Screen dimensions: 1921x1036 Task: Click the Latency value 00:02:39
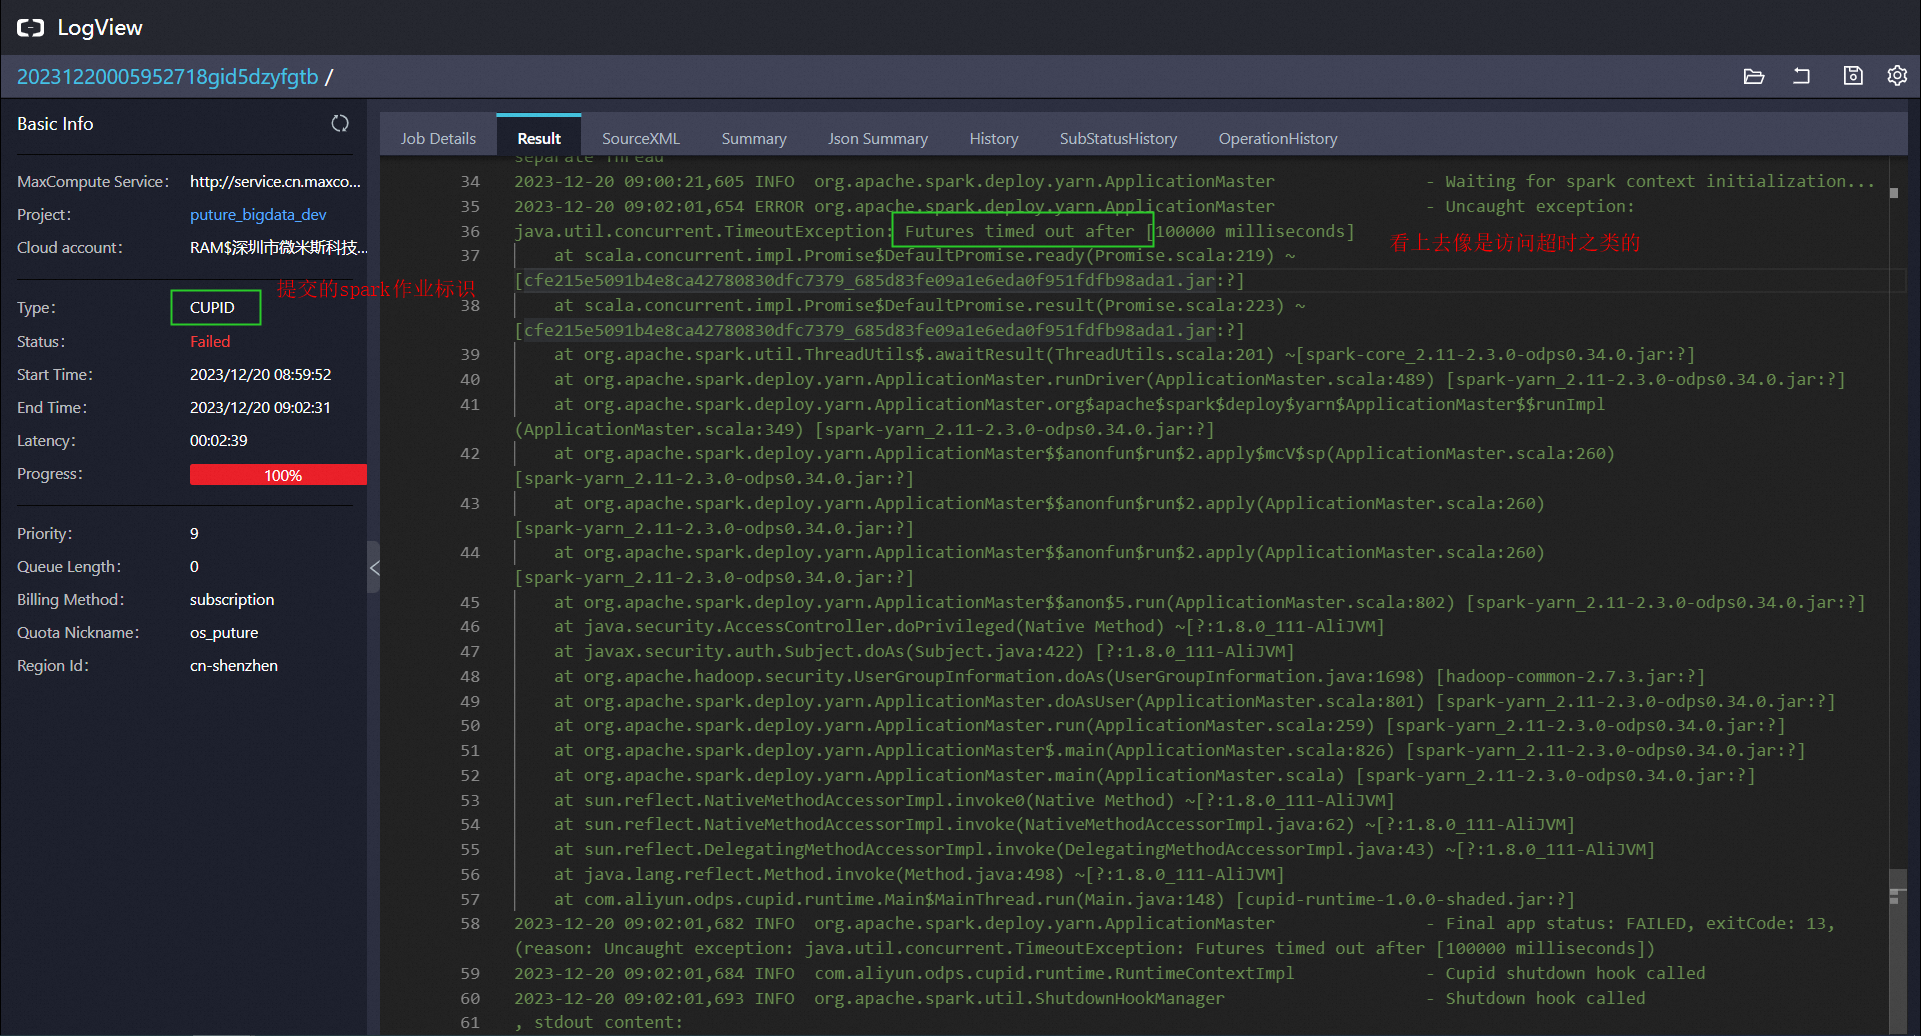[x=218, y=441]
